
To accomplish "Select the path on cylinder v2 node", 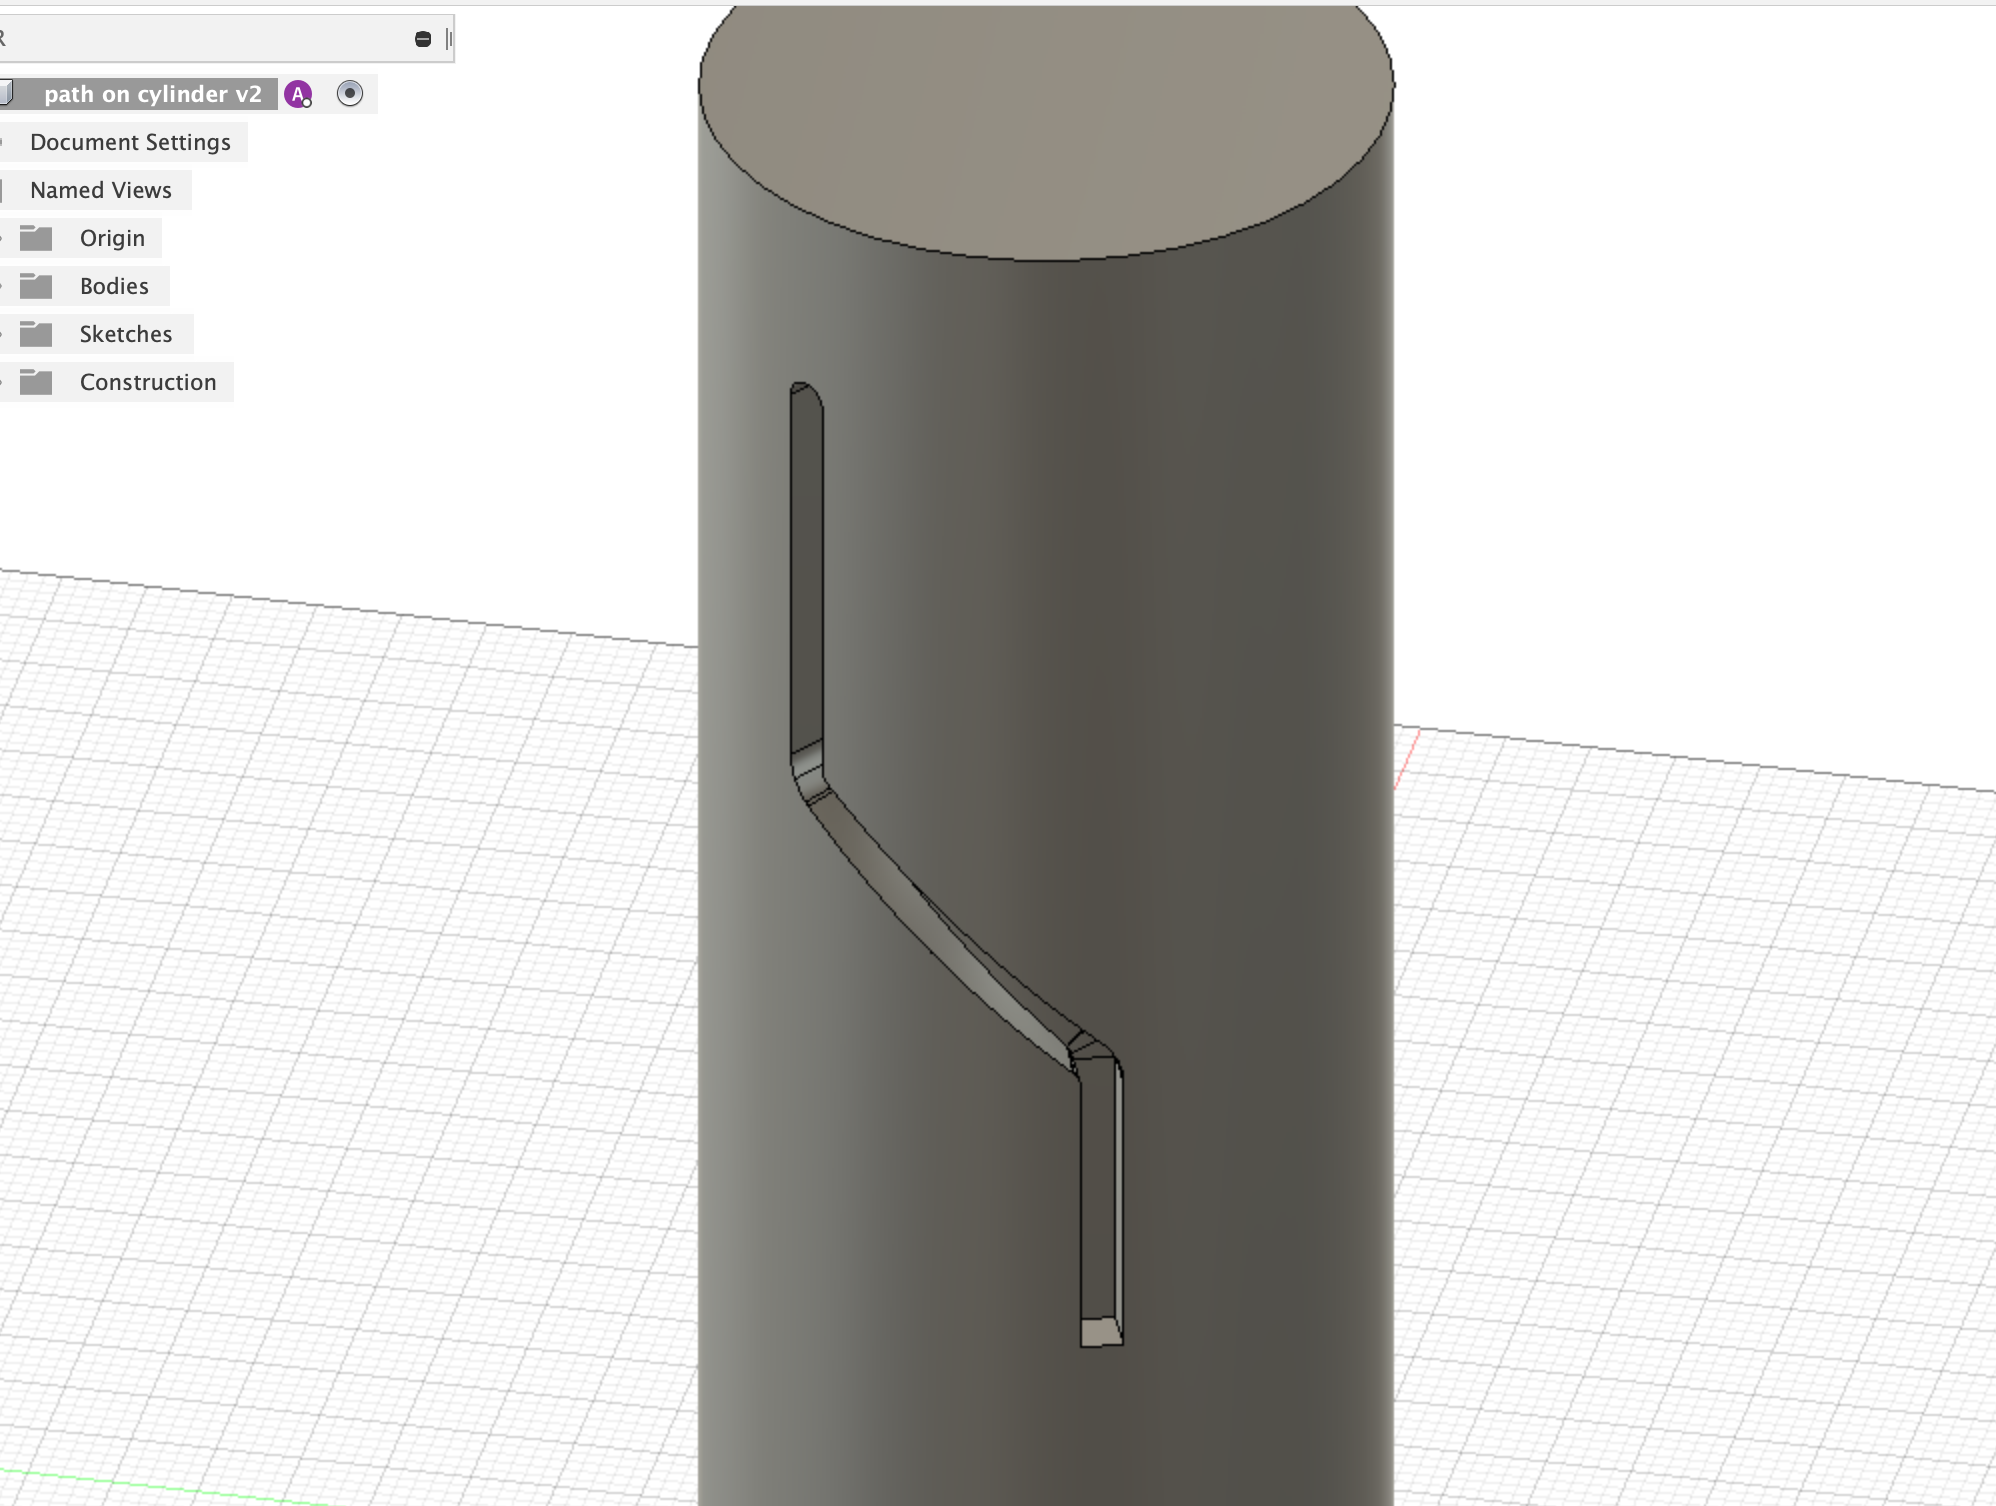I will click(x=152, y=94).
